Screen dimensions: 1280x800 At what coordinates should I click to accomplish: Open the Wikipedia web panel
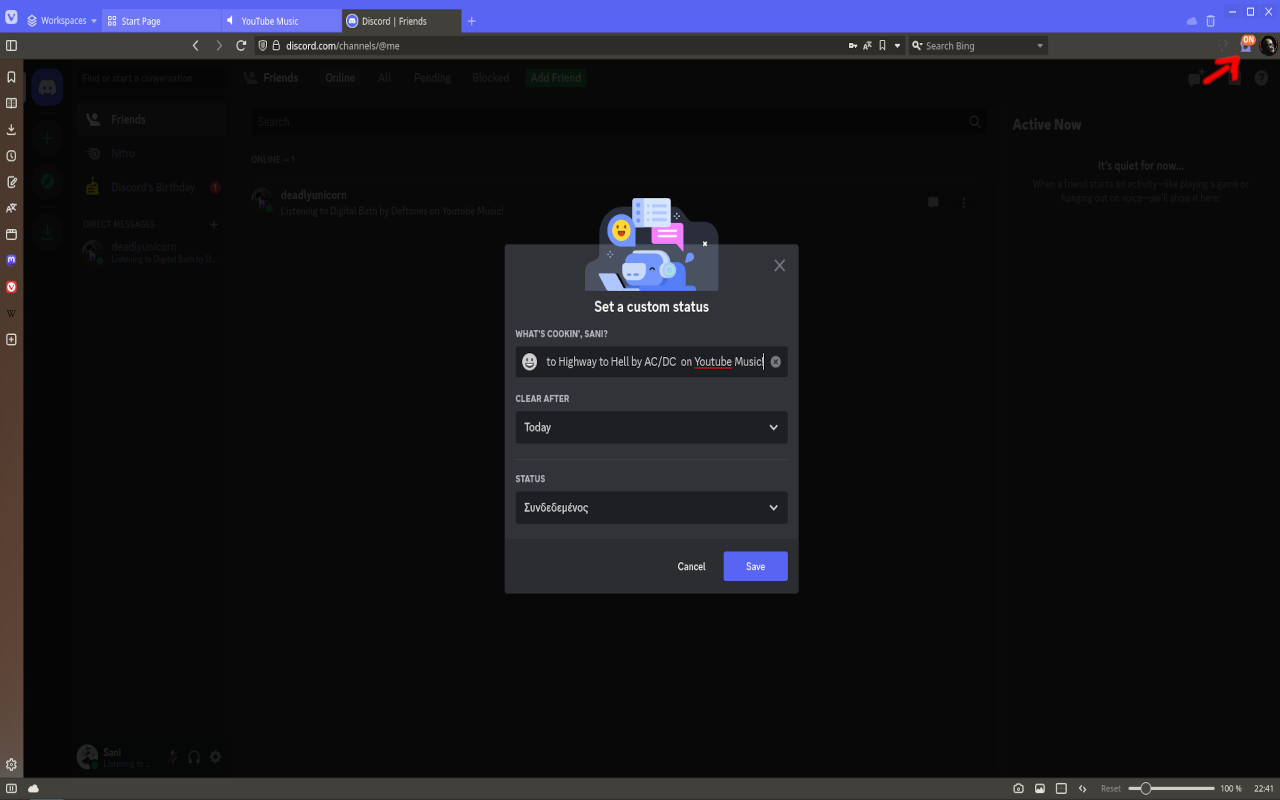point(11,313)
